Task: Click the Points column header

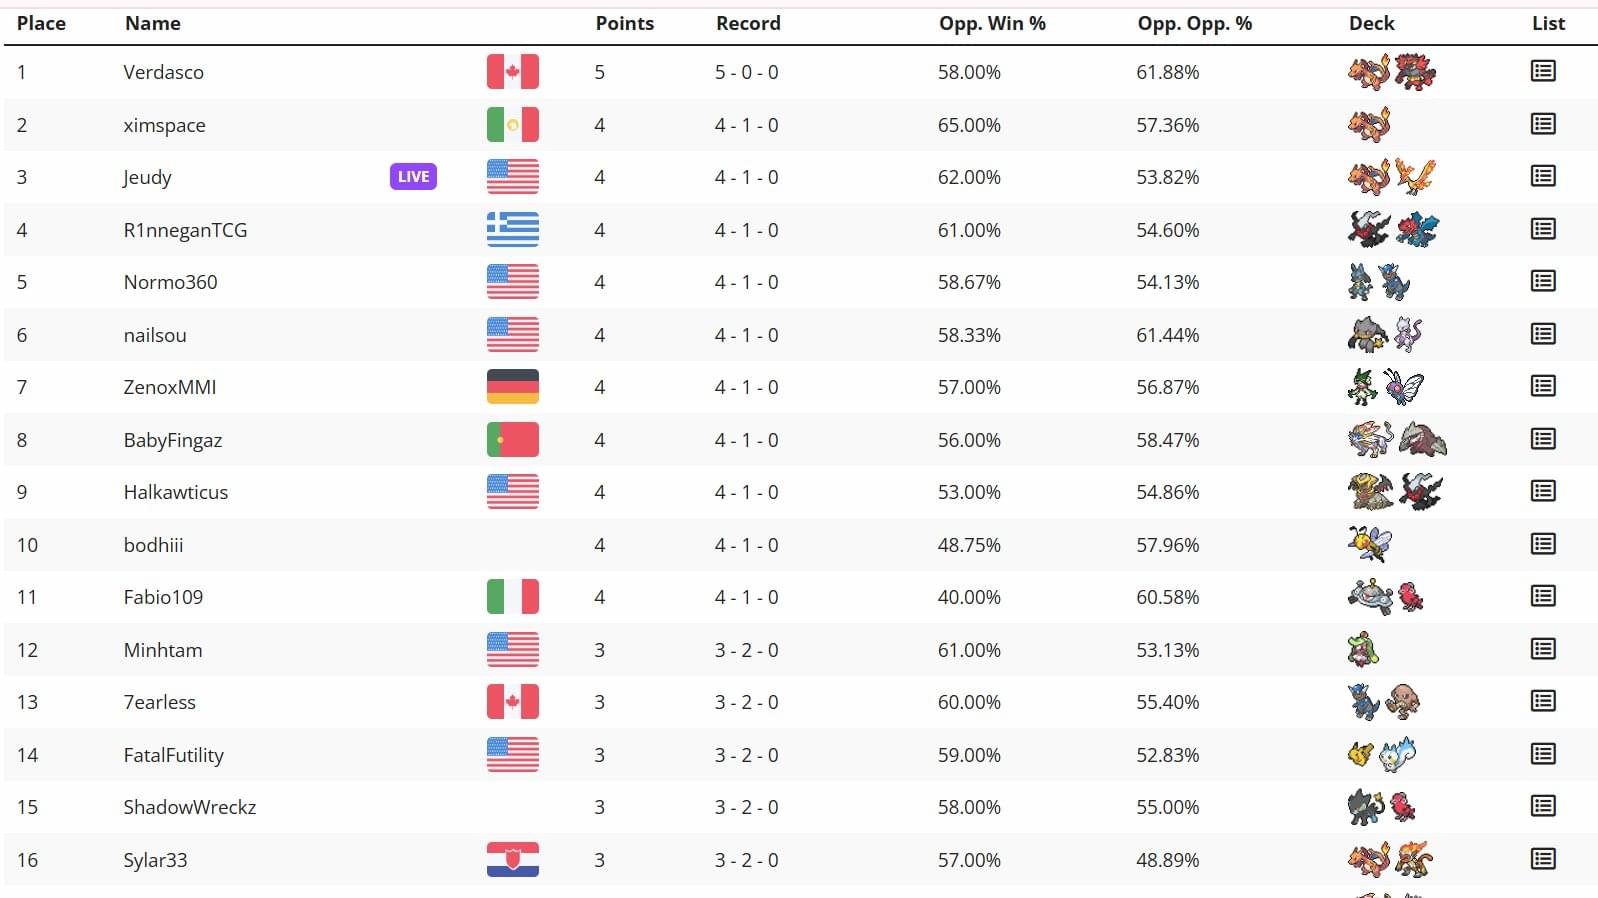Action: [624, 23]
